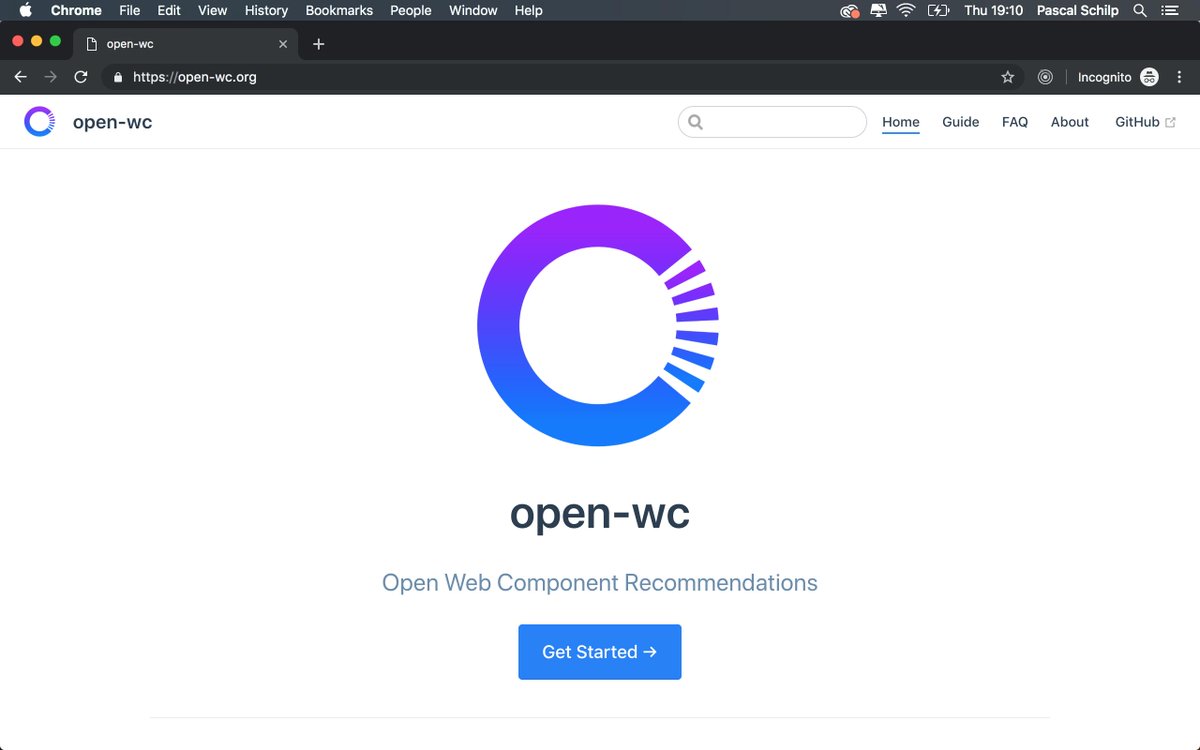Focus the site search box

coord(772,122)
